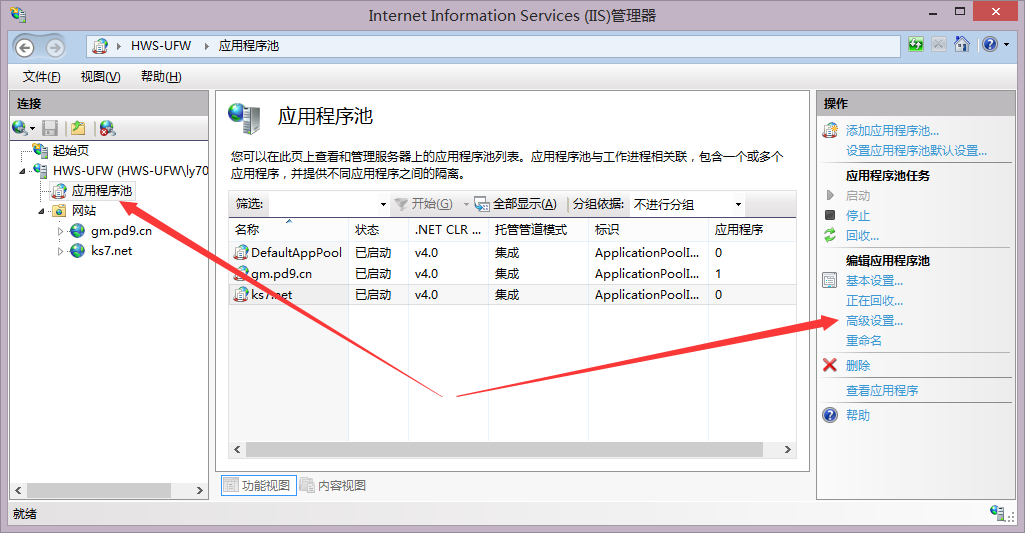Viewport: 1025px width, 533px height.
Task: Click connect-to-server globe icon in Connections
Action: (20, 128)
